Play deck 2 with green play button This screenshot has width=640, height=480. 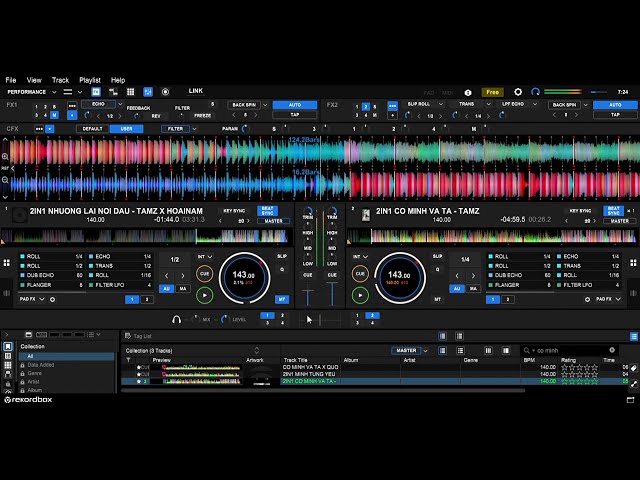tap(360, 295)
